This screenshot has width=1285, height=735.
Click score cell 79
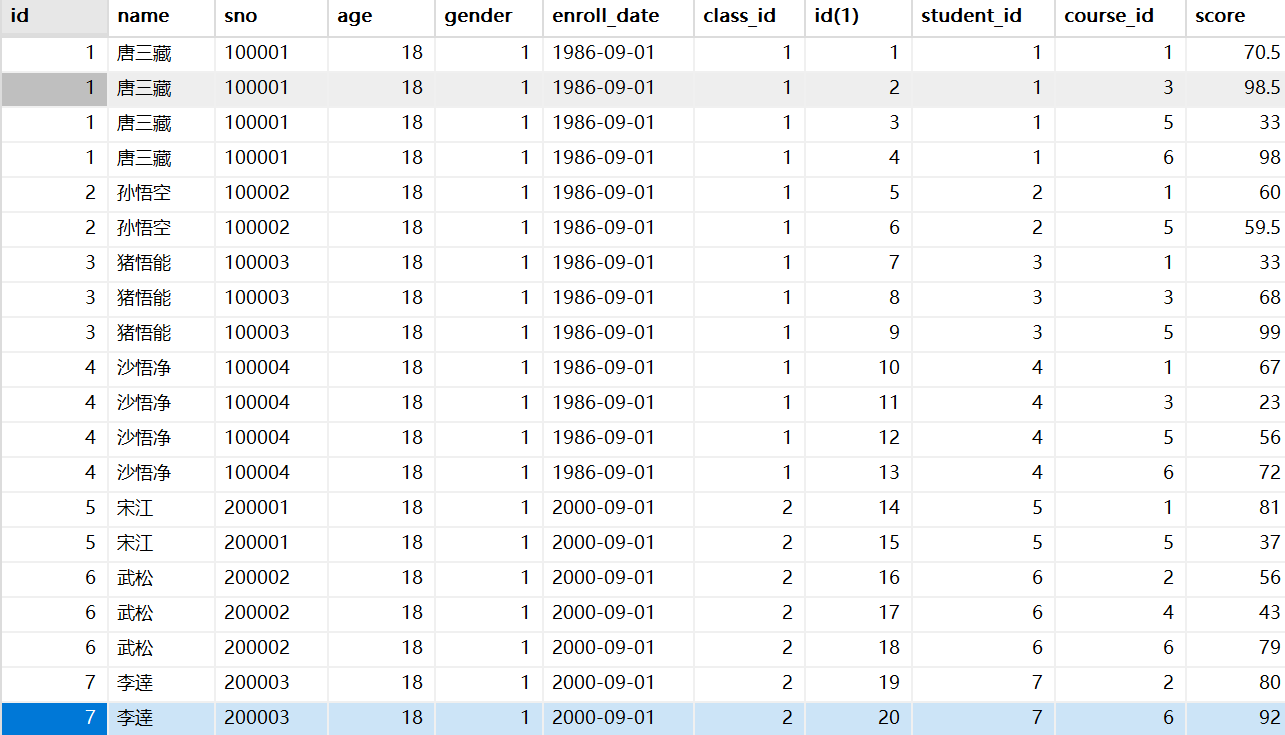[1235, 648]
